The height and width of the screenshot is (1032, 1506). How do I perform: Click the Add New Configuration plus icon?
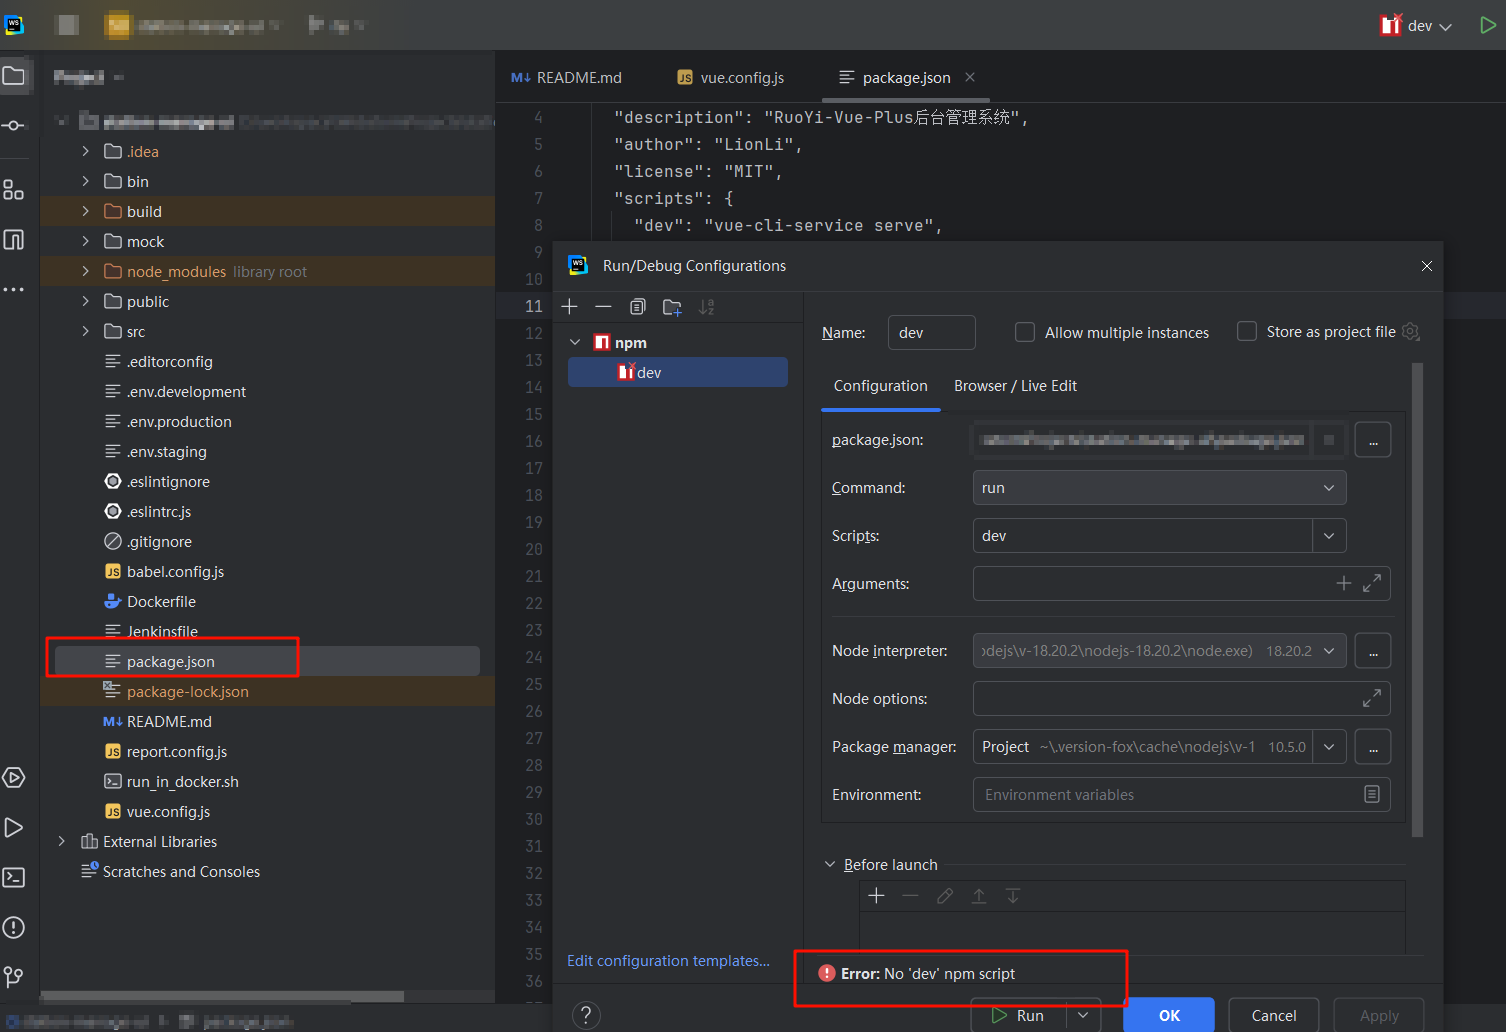[x=570, y=307]
